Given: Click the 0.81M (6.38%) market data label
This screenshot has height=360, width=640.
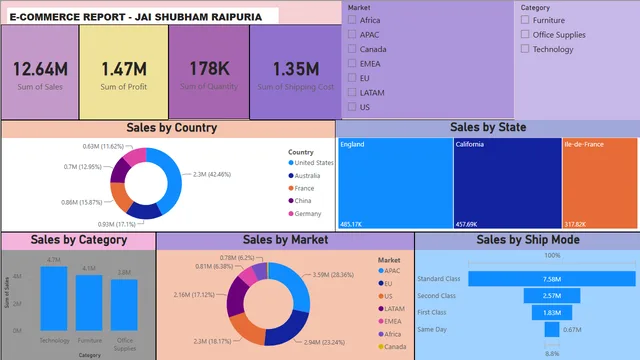Looking at the screenshot, I should tap(214, 266).
